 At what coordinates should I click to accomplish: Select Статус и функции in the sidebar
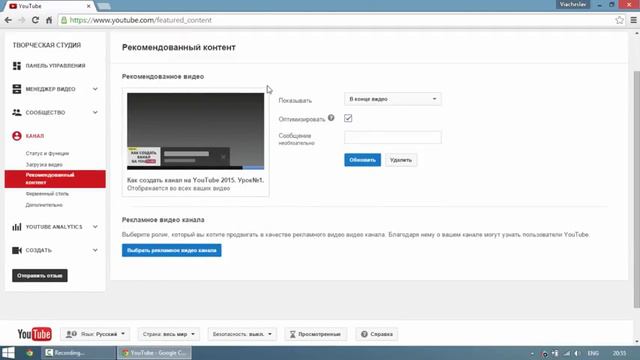(x=47, y=153)
